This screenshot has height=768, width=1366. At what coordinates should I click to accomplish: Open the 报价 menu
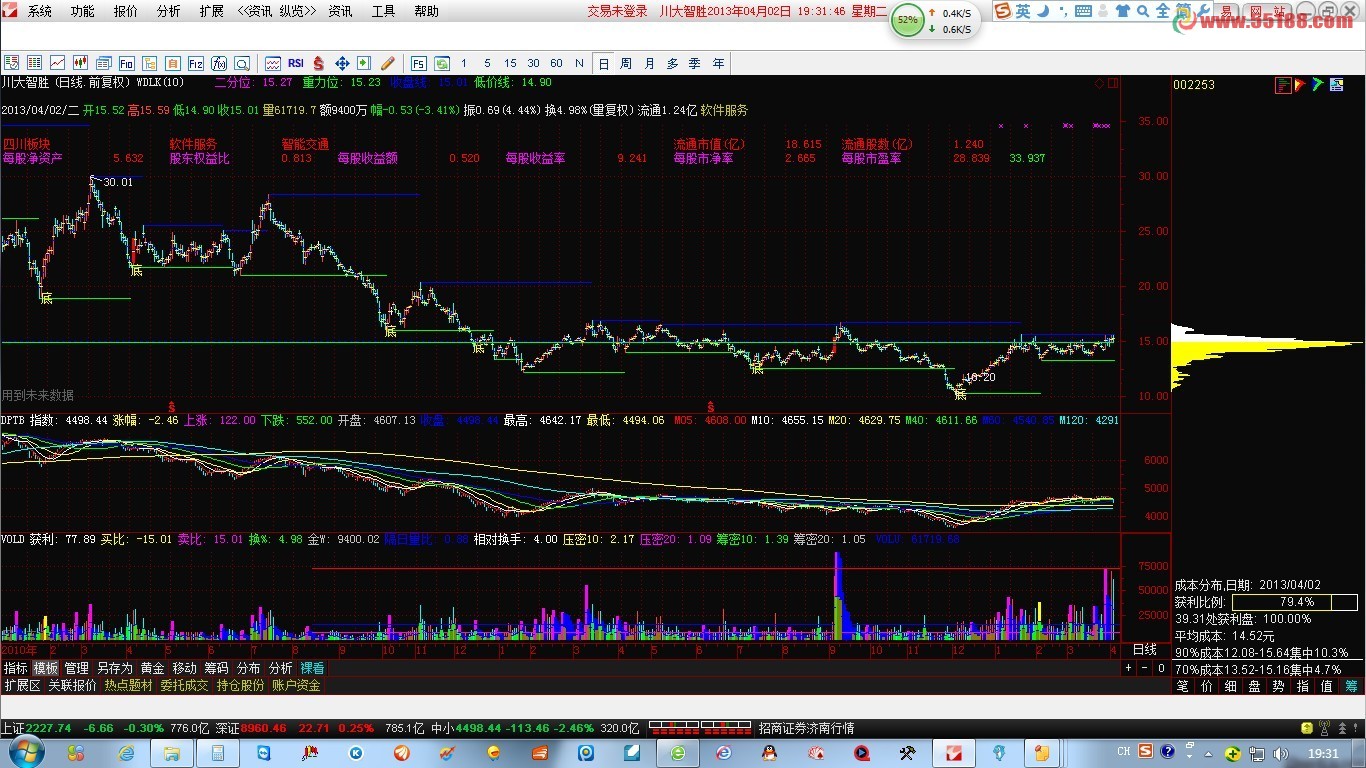click(126, 11)
